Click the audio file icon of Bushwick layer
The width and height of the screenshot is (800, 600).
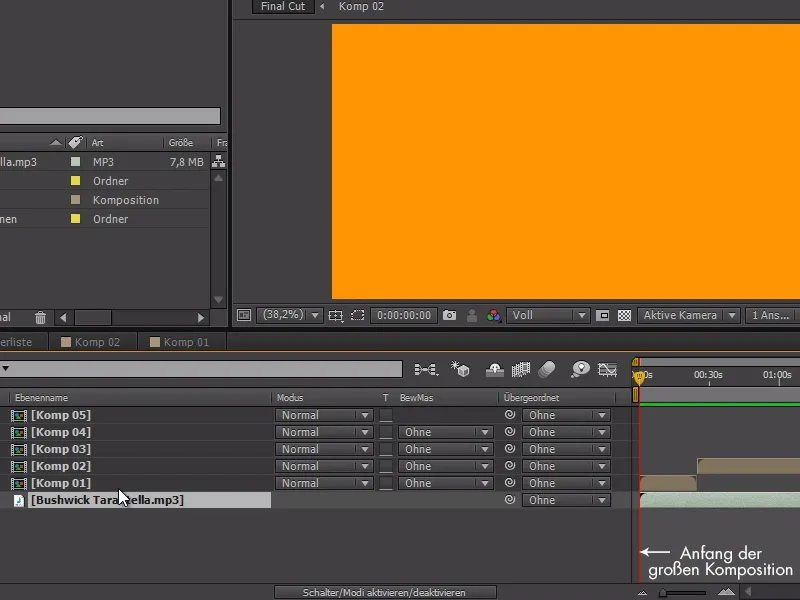click(19, 501)
